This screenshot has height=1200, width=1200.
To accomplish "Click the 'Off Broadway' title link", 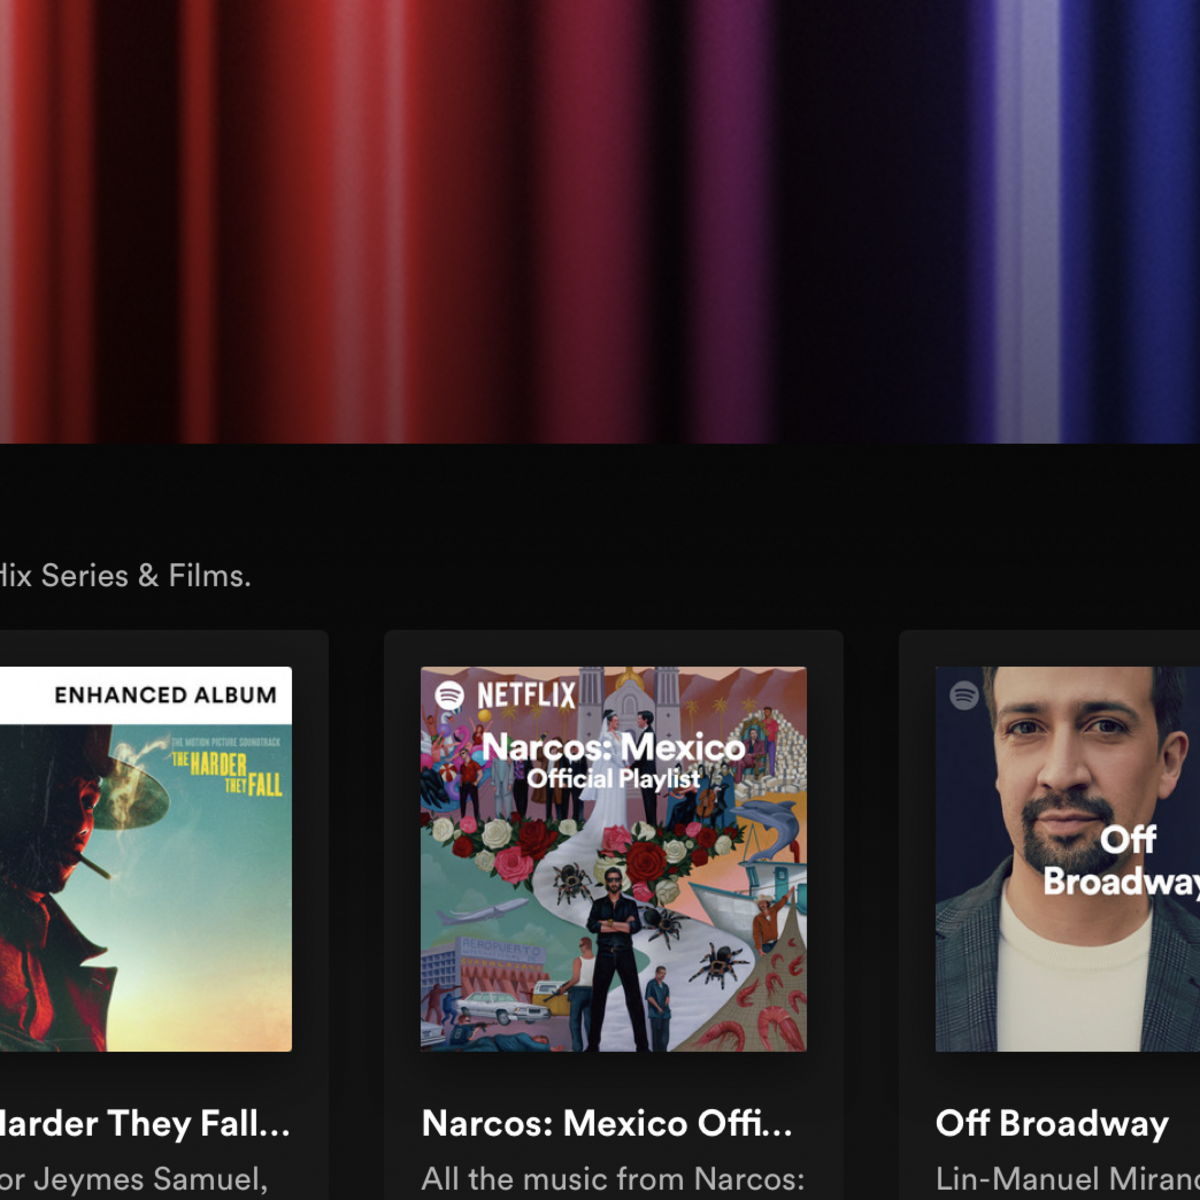I will [x=1051, y=1124].
